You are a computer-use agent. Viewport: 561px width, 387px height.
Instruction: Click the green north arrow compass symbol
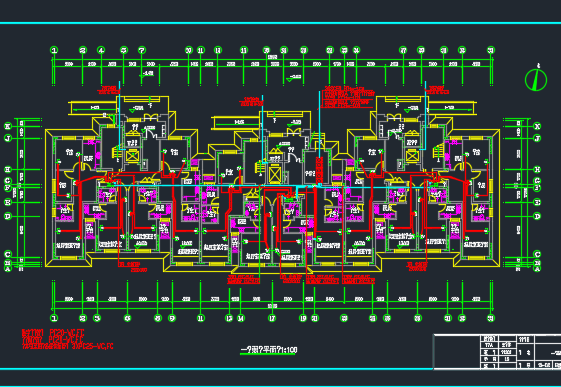[x=536, y=79]
